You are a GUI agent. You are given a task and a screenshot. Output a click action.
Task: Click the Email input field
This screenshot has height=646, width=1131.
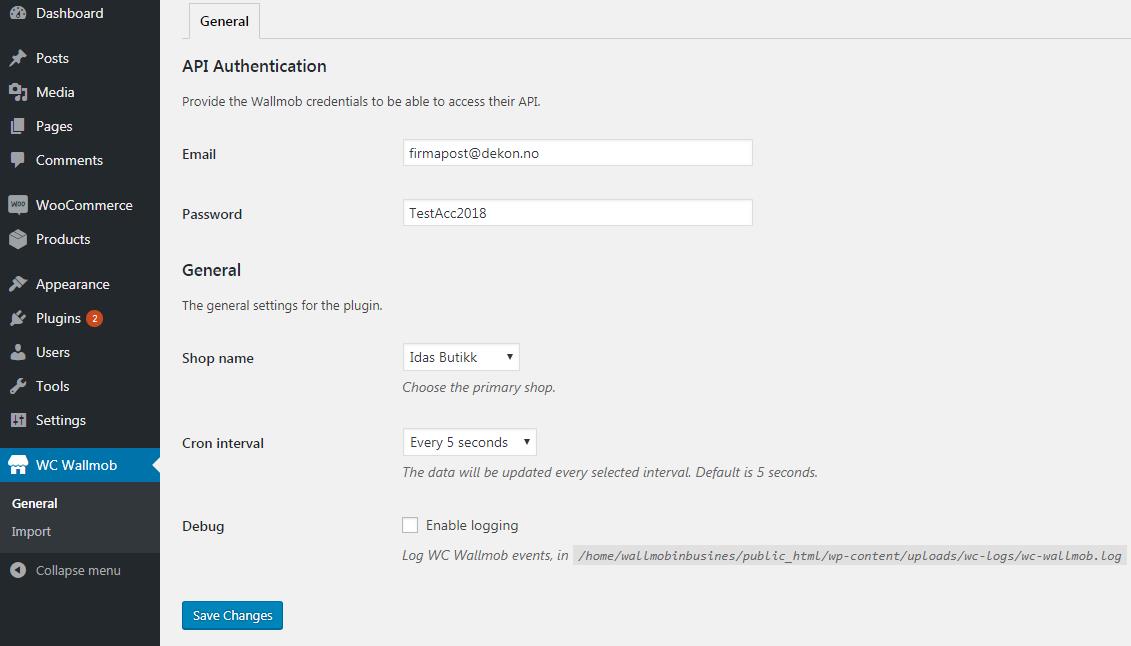pyautogui.click(x=578, y=153)
